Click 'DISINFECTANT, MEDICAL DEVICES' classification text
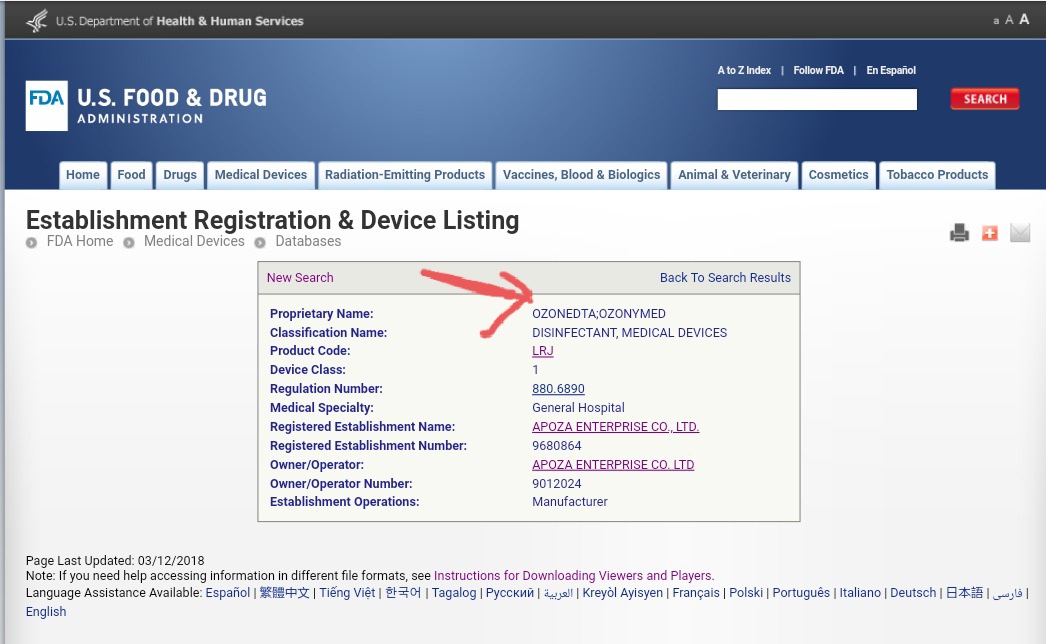Screen dimensions: 1046x644 point(630,332)
